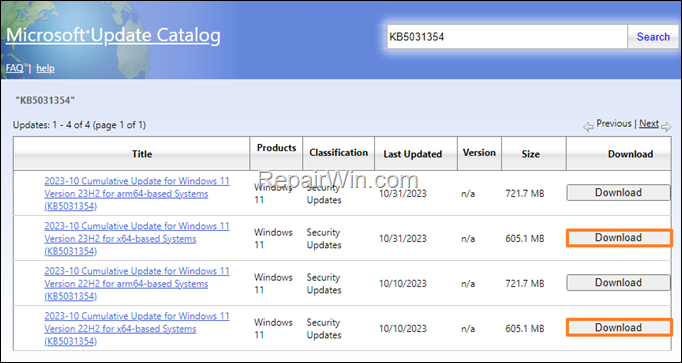Open the 23H2 x64-based Systems update link
Image resolution: width=682 pixels, height=363 pixels.
click(137, 239)
